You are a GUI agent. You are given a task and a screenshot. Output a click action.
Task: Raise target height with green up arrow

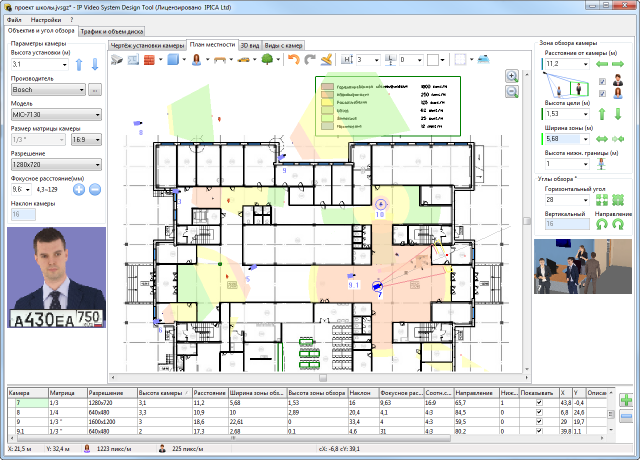coord(602,114)
